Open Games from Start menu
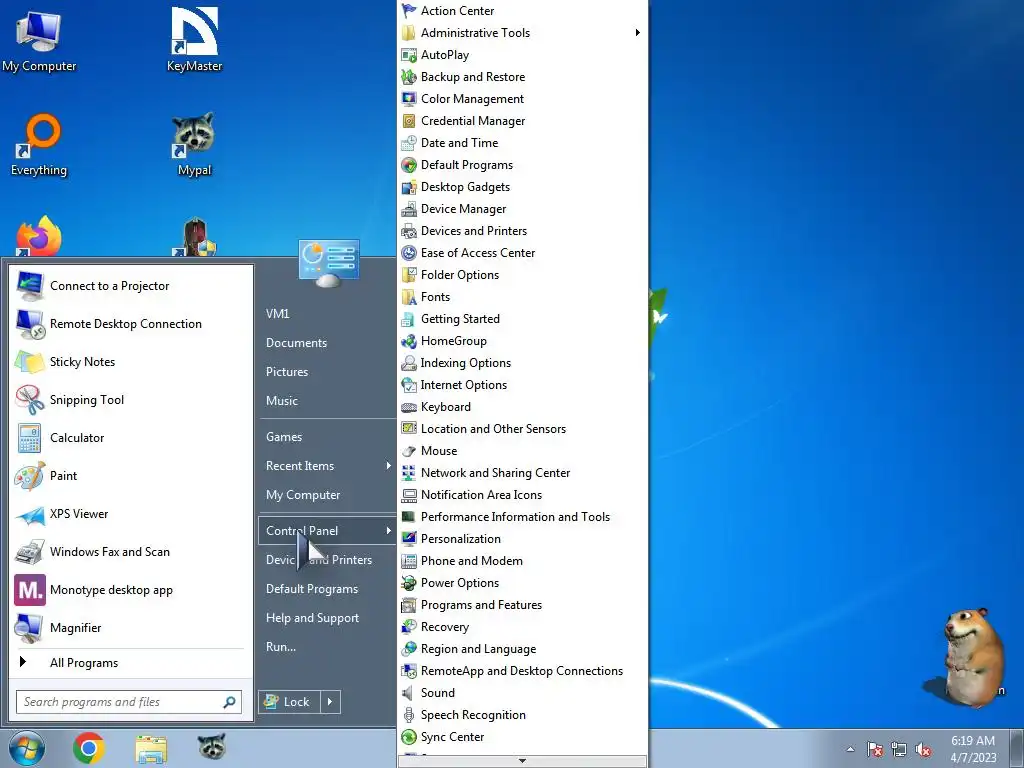 328,437
